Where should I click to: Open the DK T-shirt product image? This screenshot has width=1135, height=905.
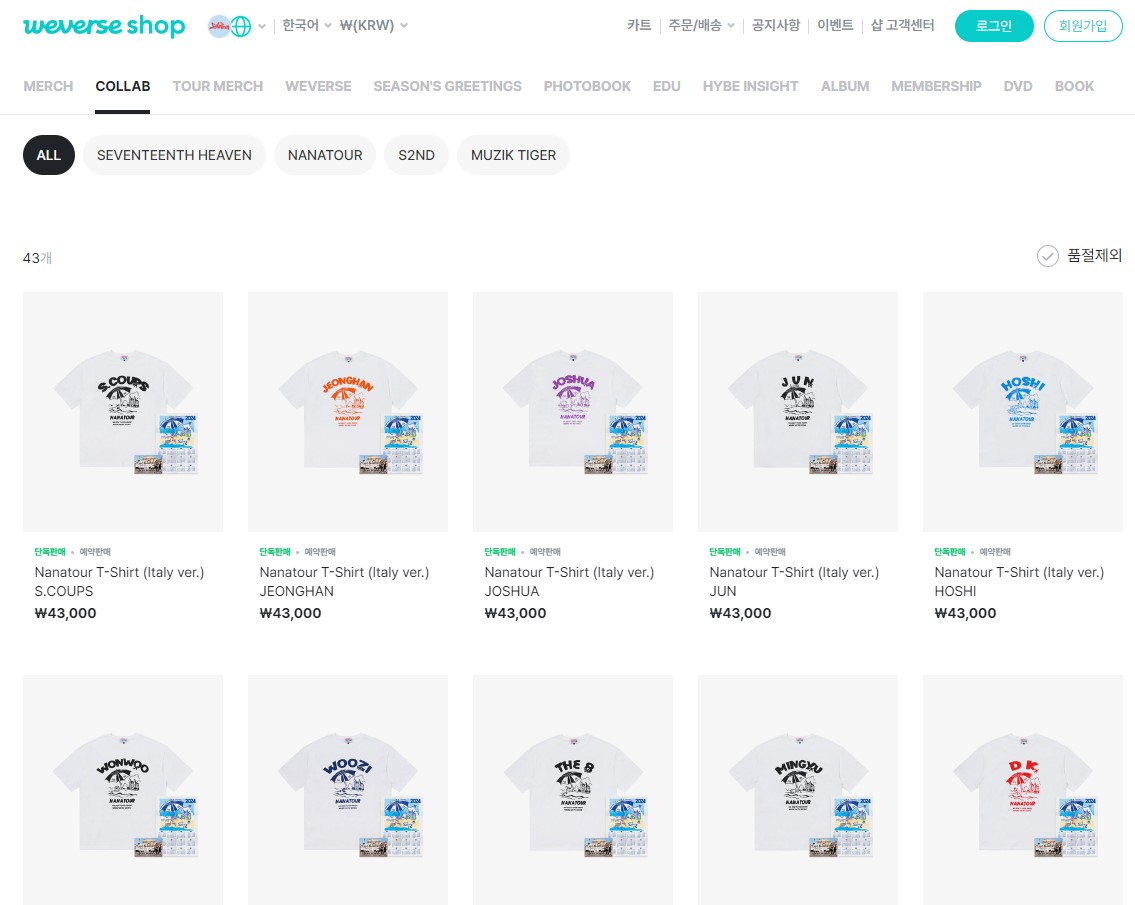tap(1023, 790)
